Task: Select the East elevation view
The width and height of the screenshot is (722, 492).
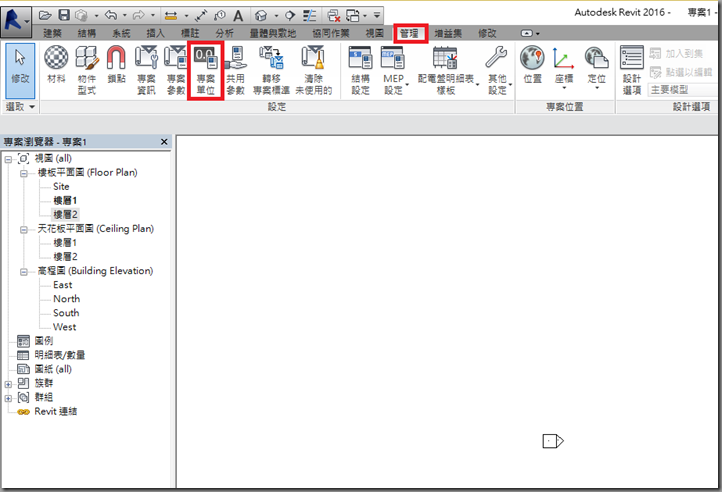Action: (63, 285)
